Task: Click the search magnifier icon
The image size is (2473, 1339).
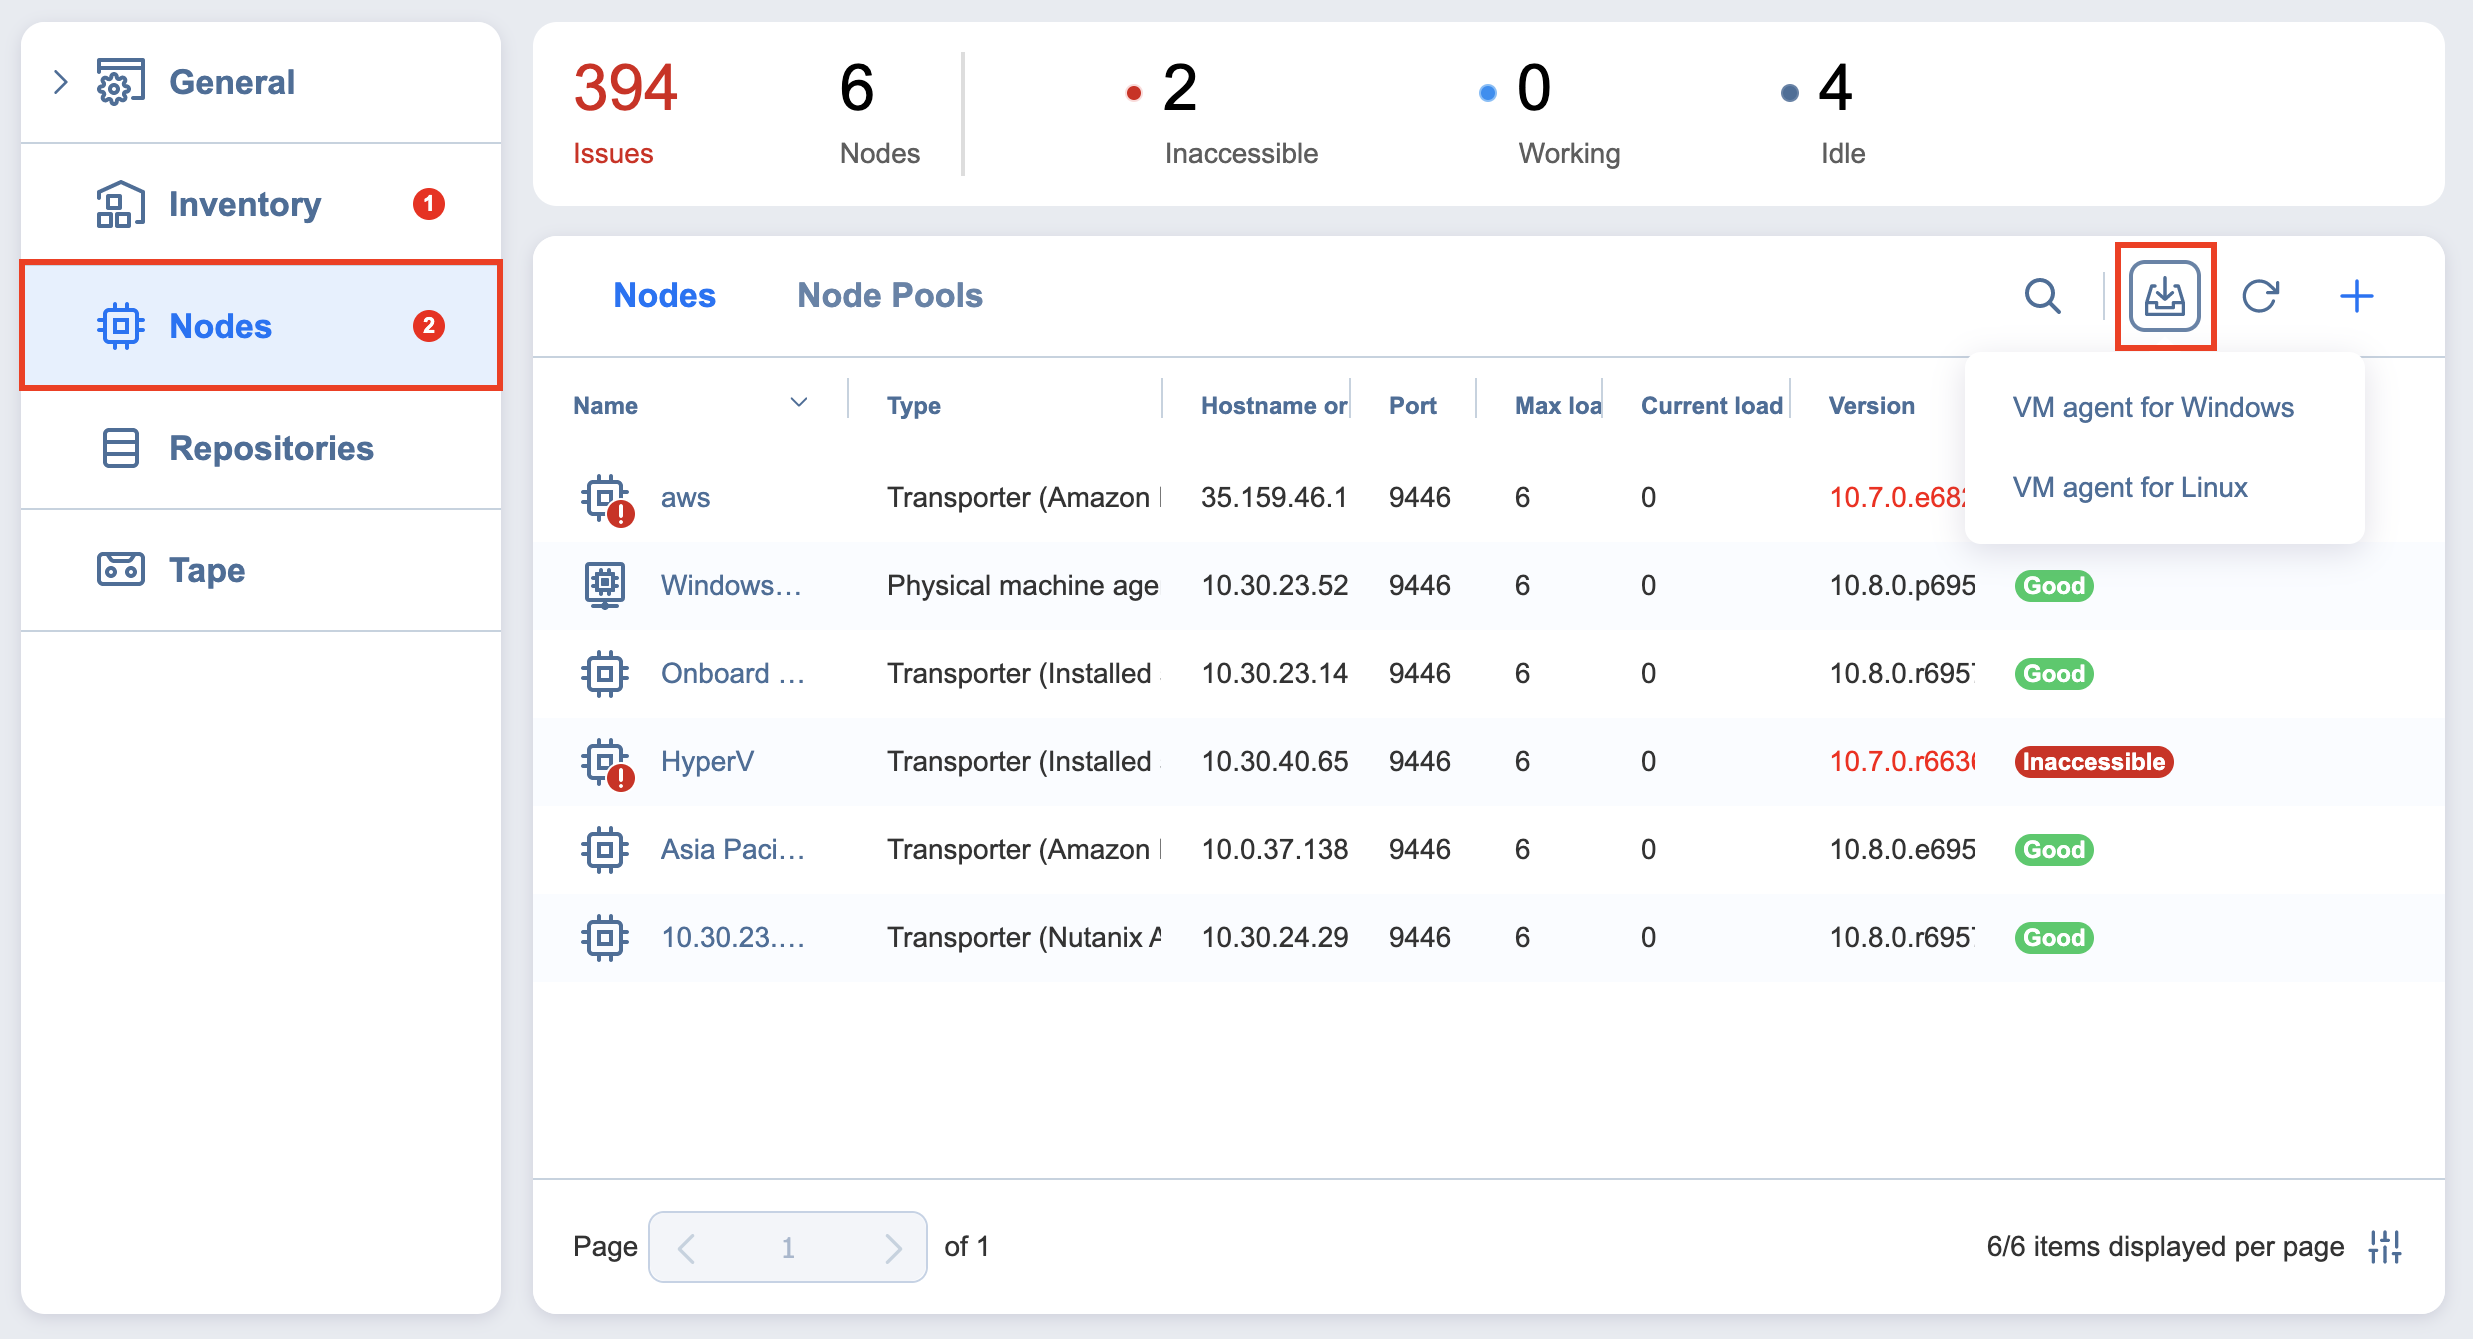Action: point(2042,296)
